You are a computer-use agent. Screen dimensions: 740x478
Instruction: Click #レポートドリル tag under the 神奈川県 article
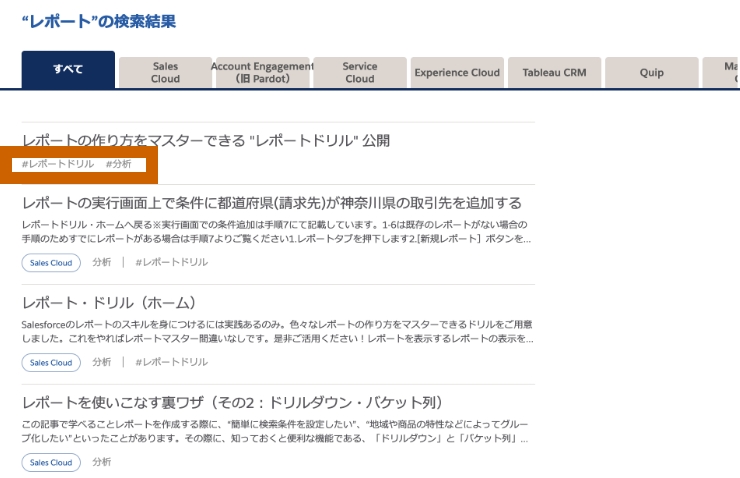pos(171,263)
